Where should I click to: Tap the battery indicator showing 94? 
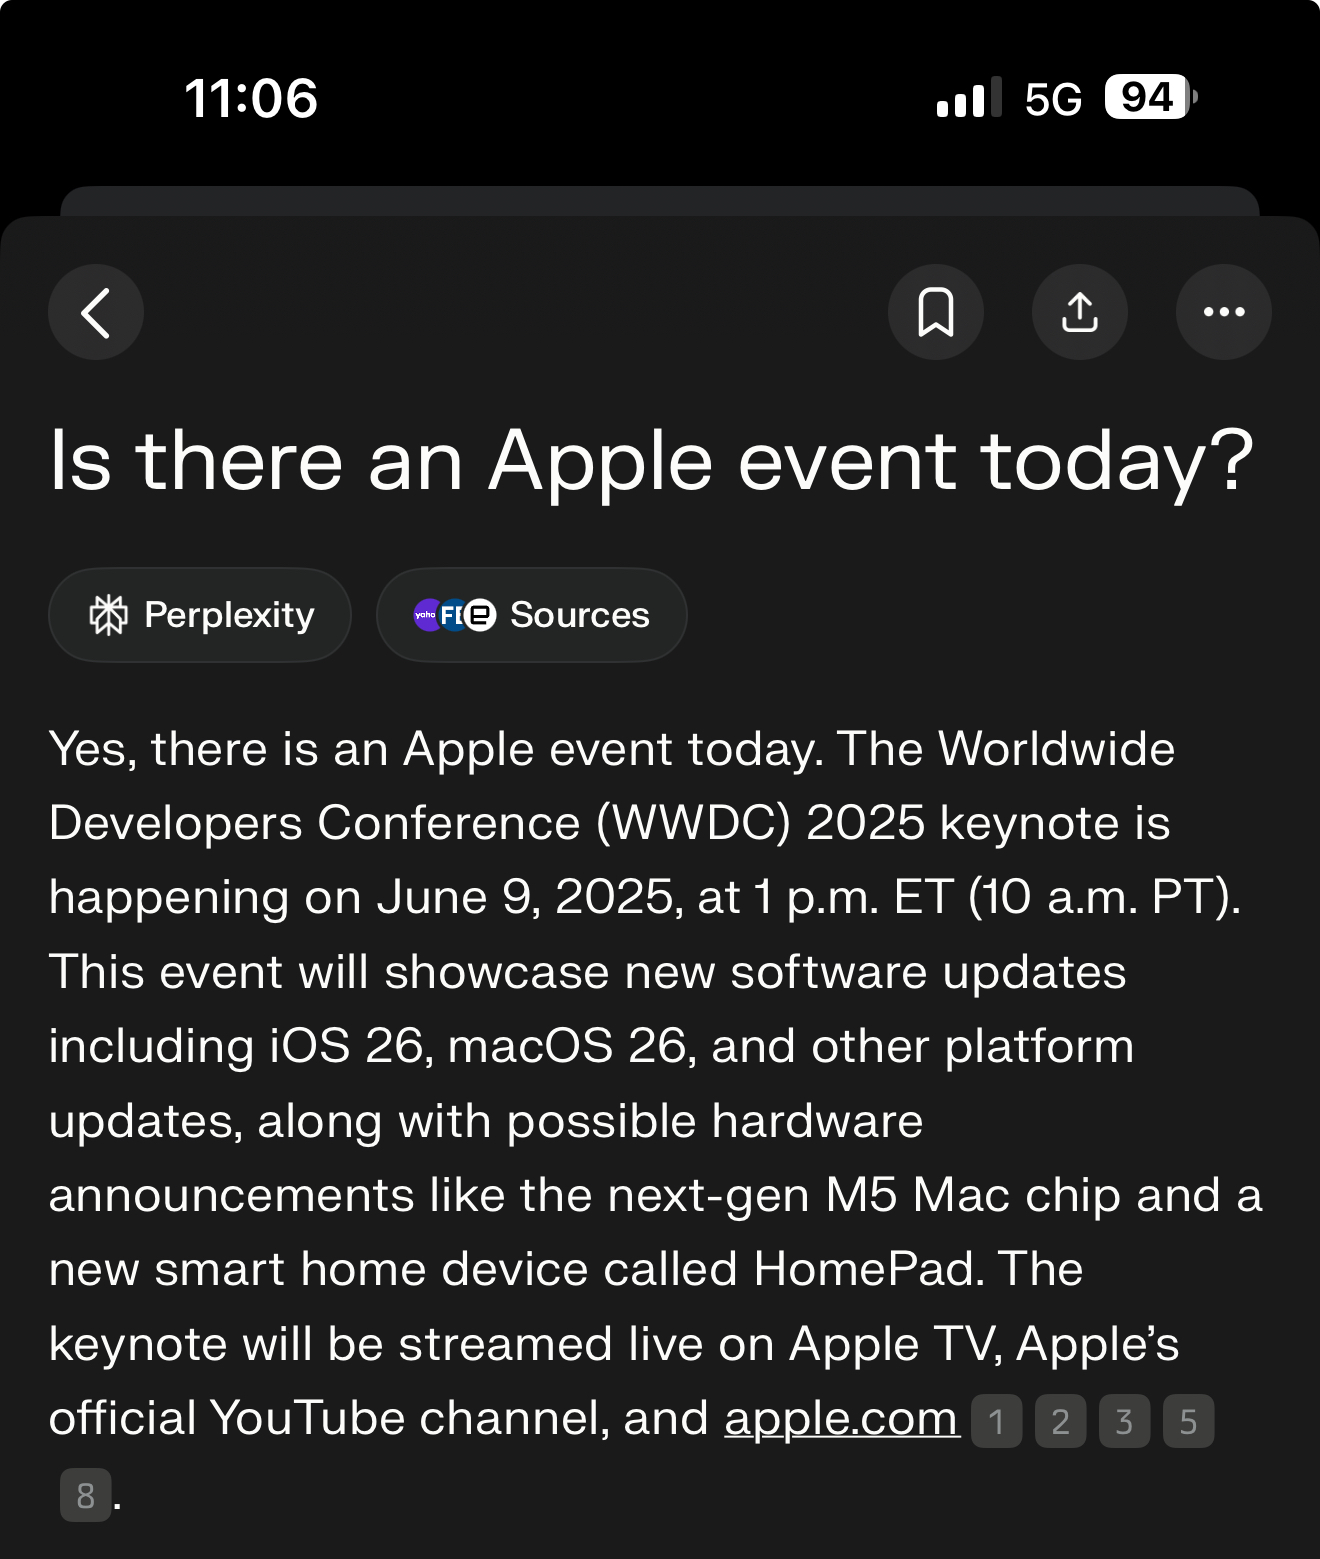(1150, 97)
